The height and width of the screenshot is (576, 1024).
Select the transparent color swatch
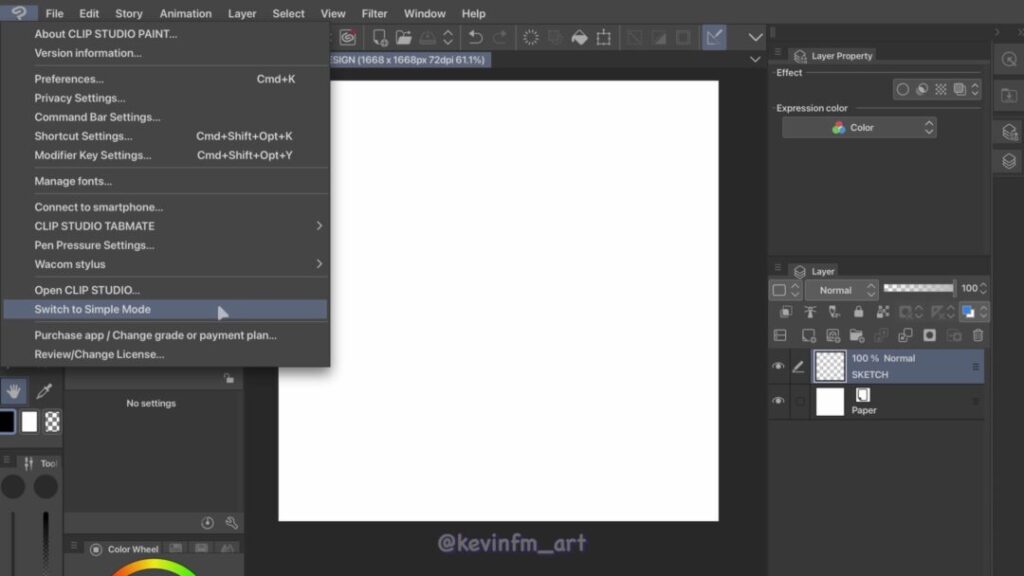pyautogui.click(x=52, y=422)
